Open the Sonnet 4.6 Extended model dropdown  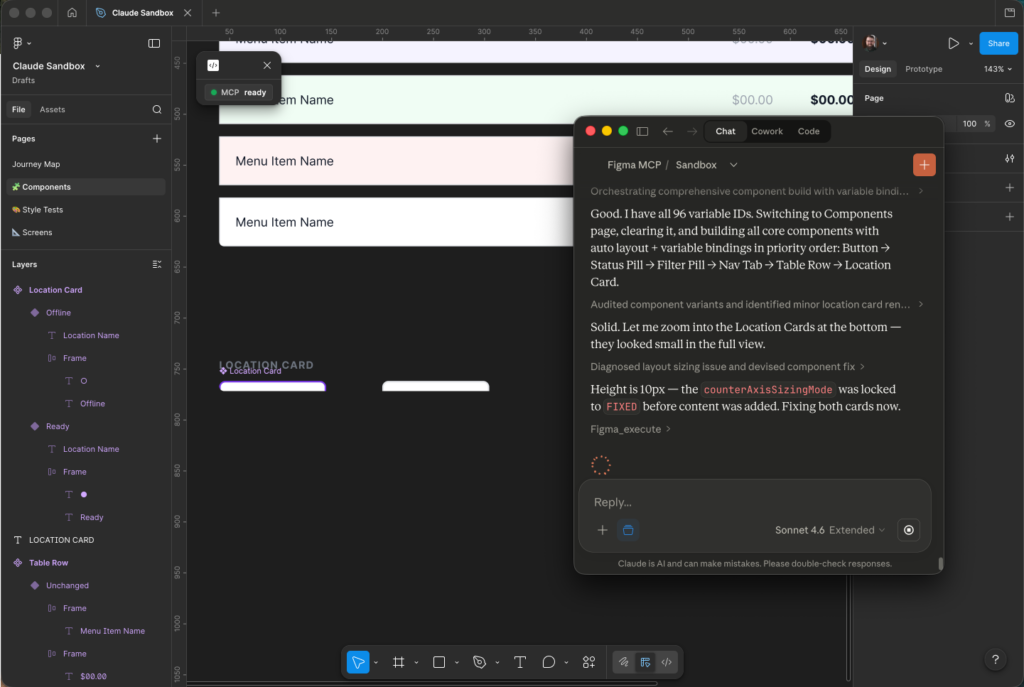click(x=831, y=530)
